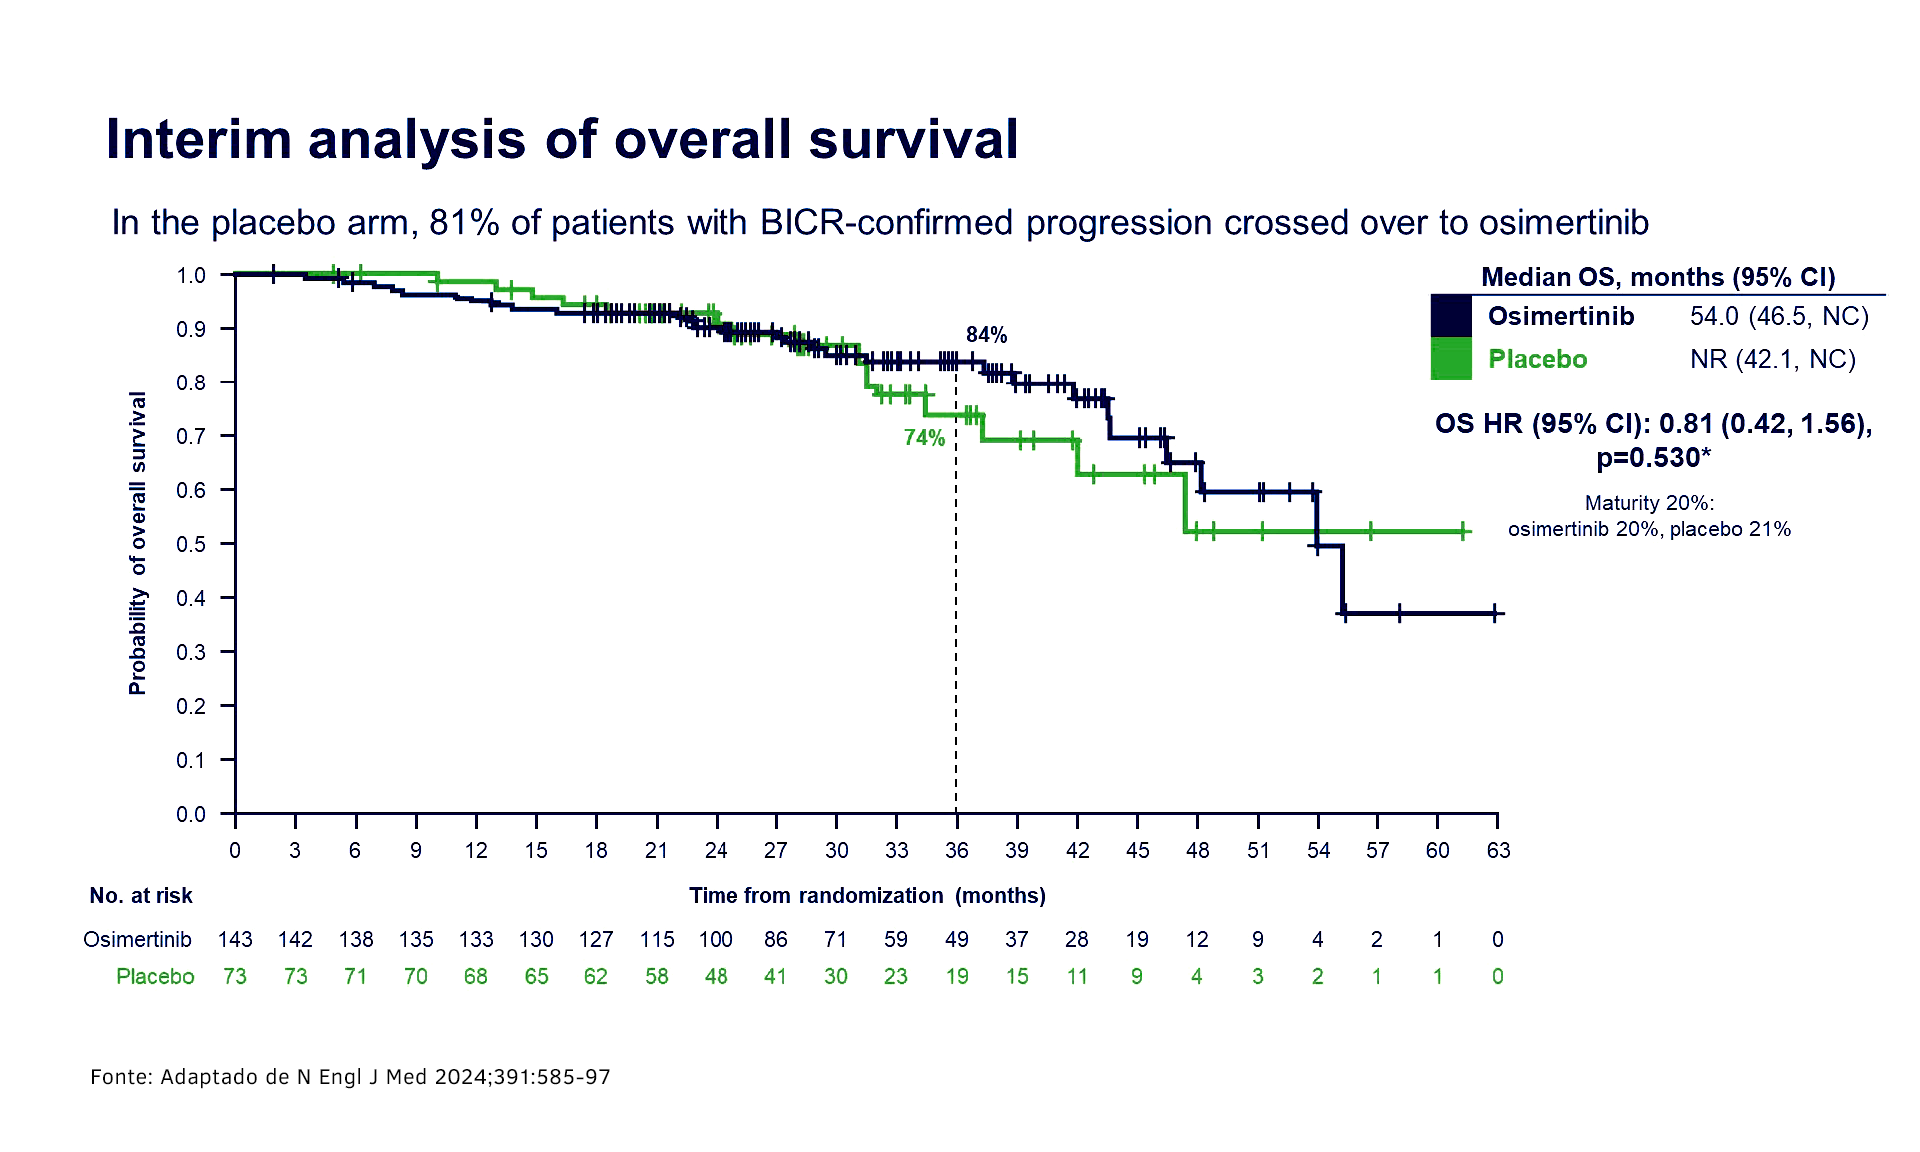The height and width of the screenshot is (1152, 1920).
Task: Click the green Placebo legend swatch
Action: [x=1451, y=359]
